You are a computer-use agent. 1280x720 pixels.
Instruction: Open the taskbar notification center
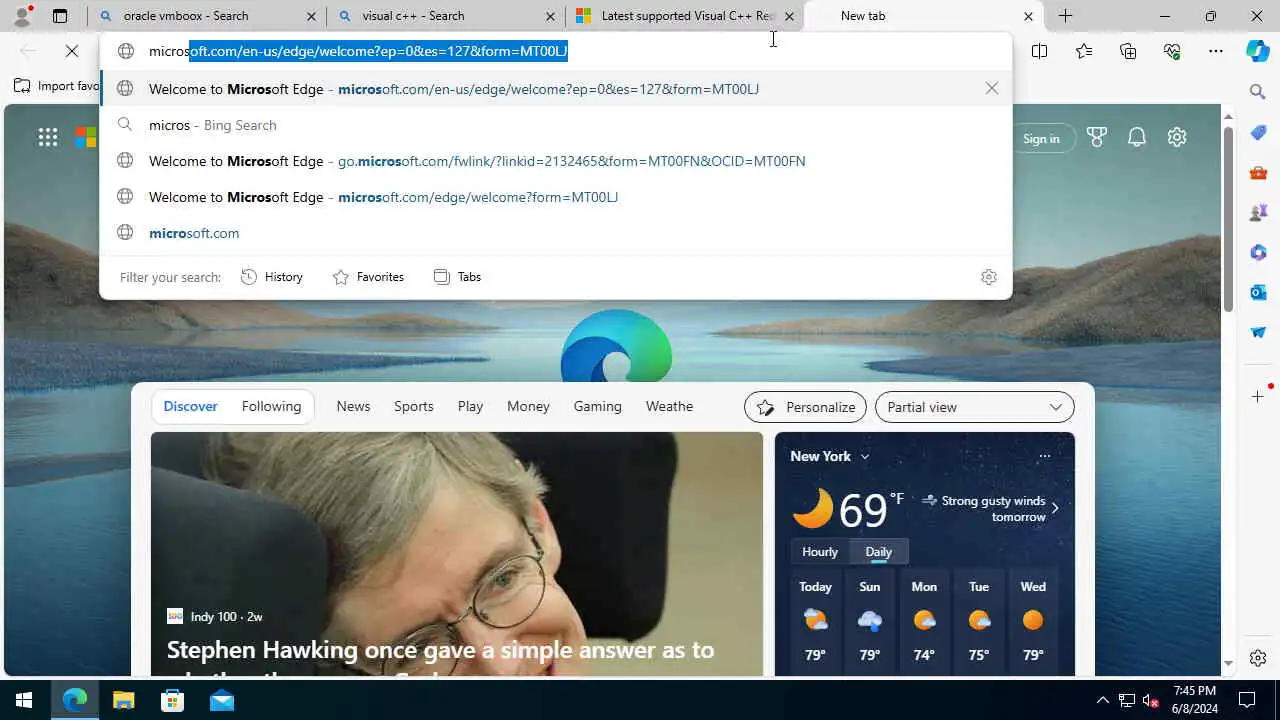click(x=1247, y=700)
